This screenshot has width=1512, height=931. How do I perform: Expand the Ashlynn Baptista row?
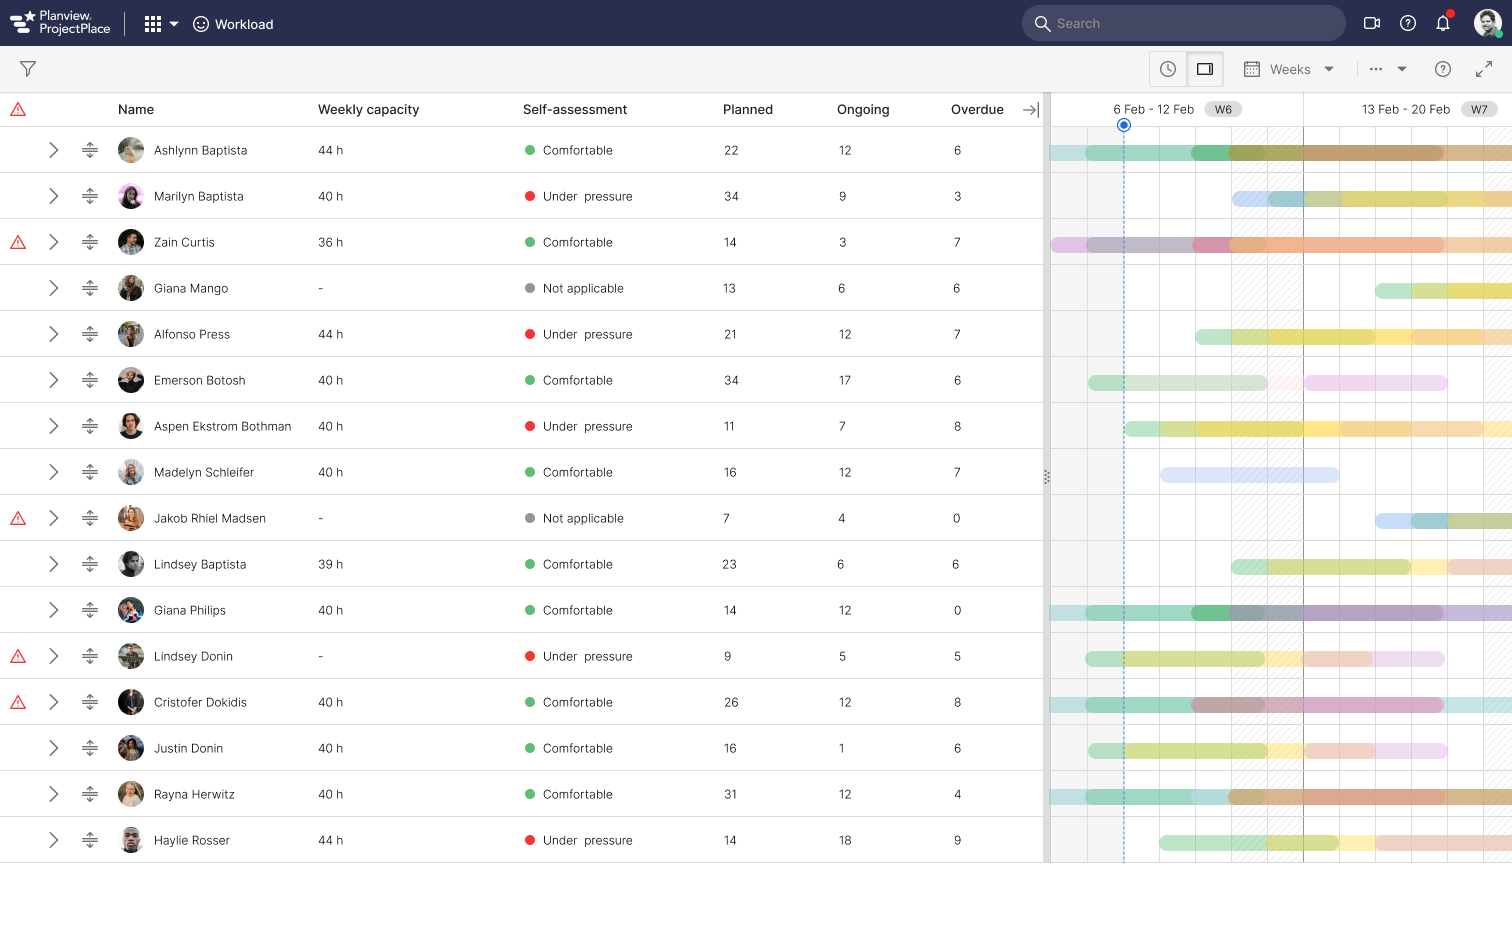pos(54,150)
